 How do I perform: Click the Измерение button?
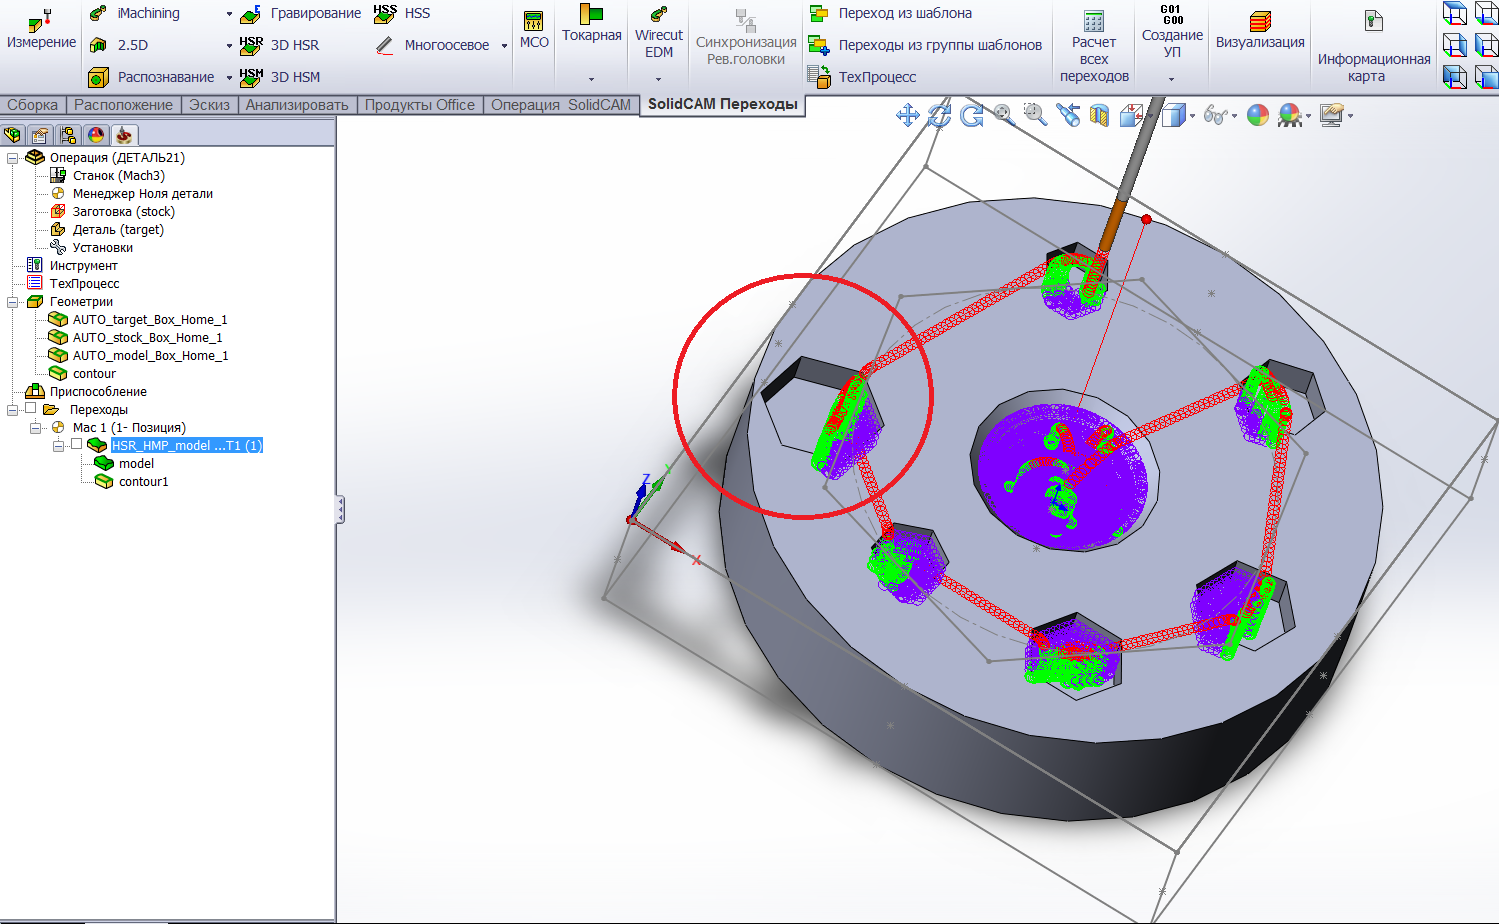click(41, 30)
